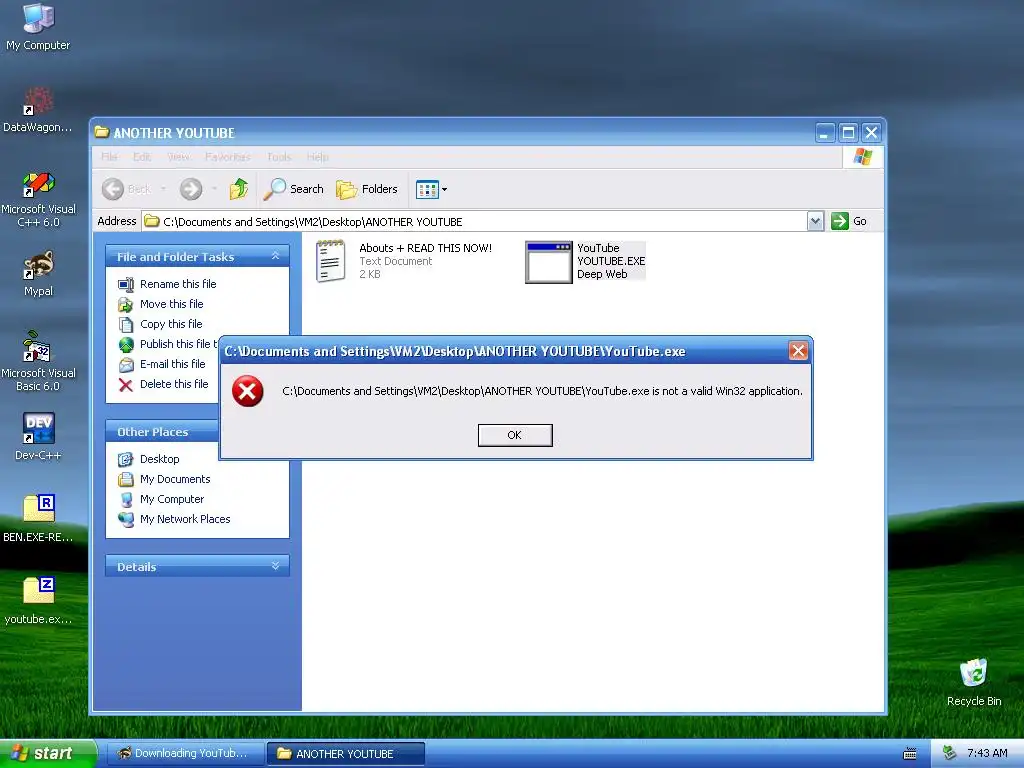
Task: Click the red error icon in dialog
Action: [248, 391]
